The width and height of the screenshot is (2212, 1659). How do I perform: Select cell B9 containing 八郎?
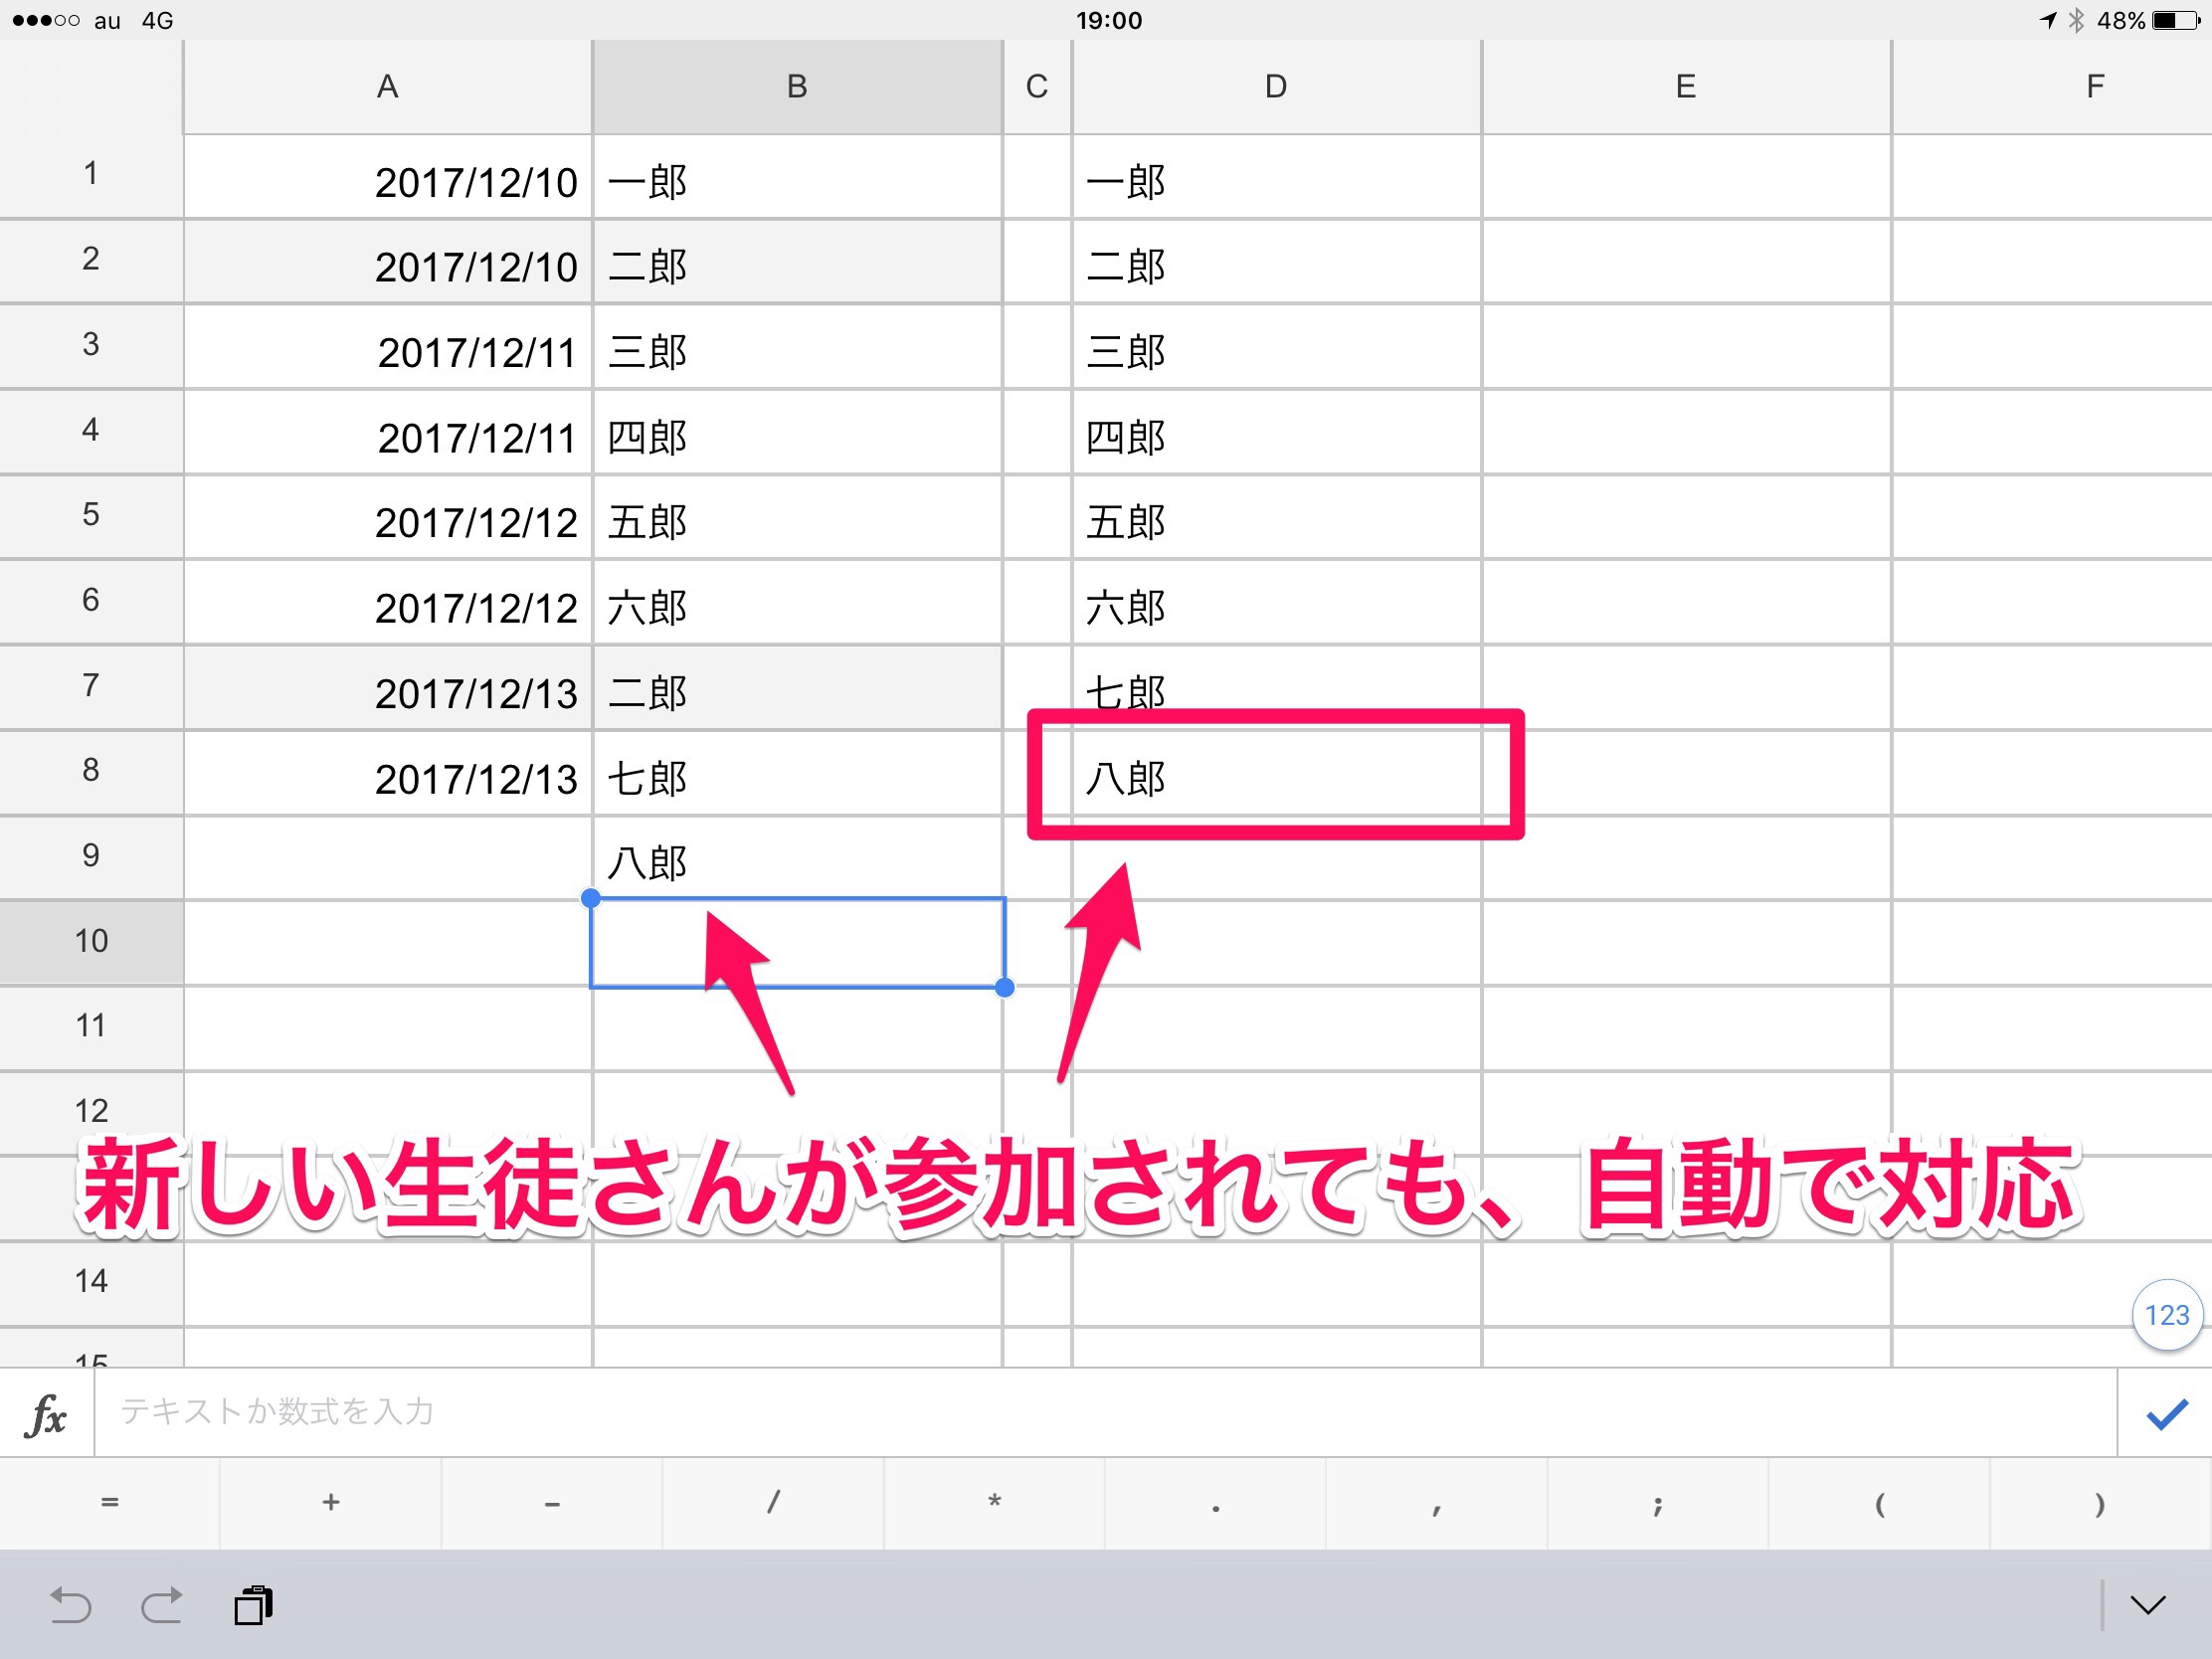coord(797,860)
